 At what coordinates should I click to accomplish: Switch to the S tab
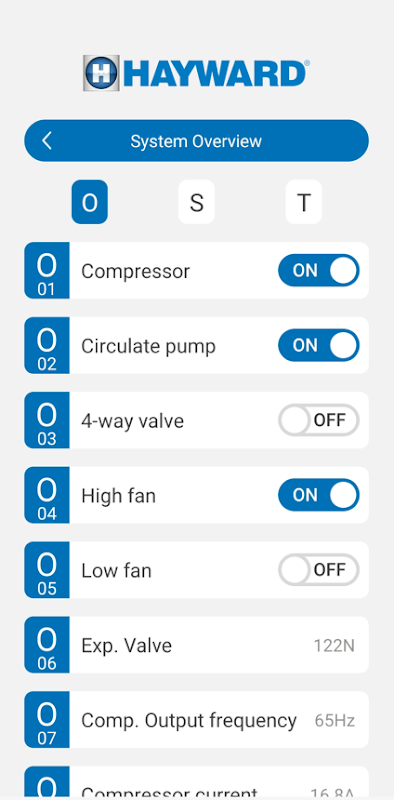click(x=196, y=202)
